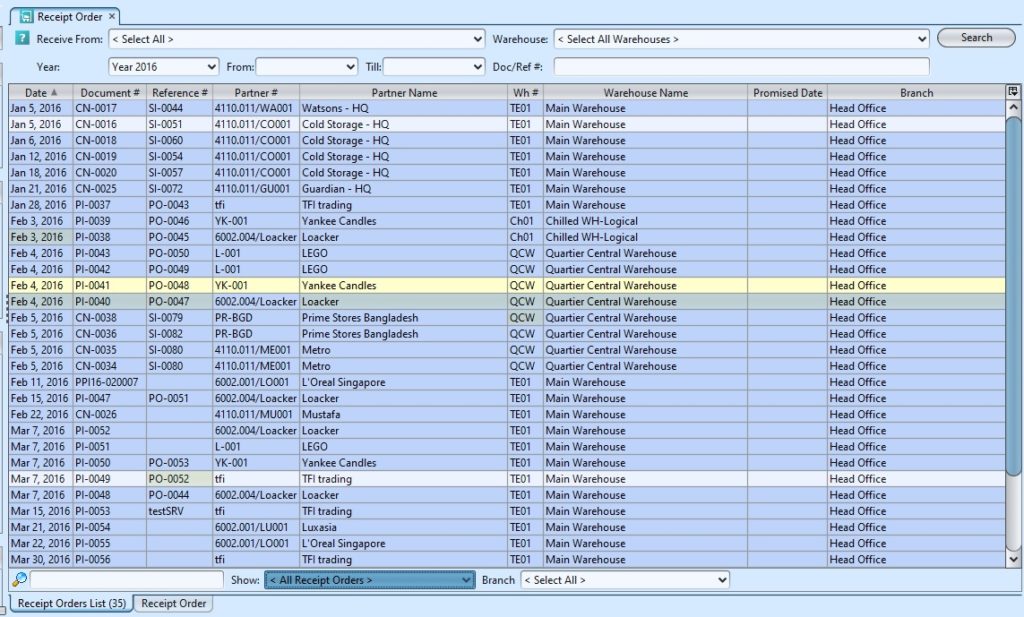
Task: Select document PI-0040 cell
Action: coord(110,302)
